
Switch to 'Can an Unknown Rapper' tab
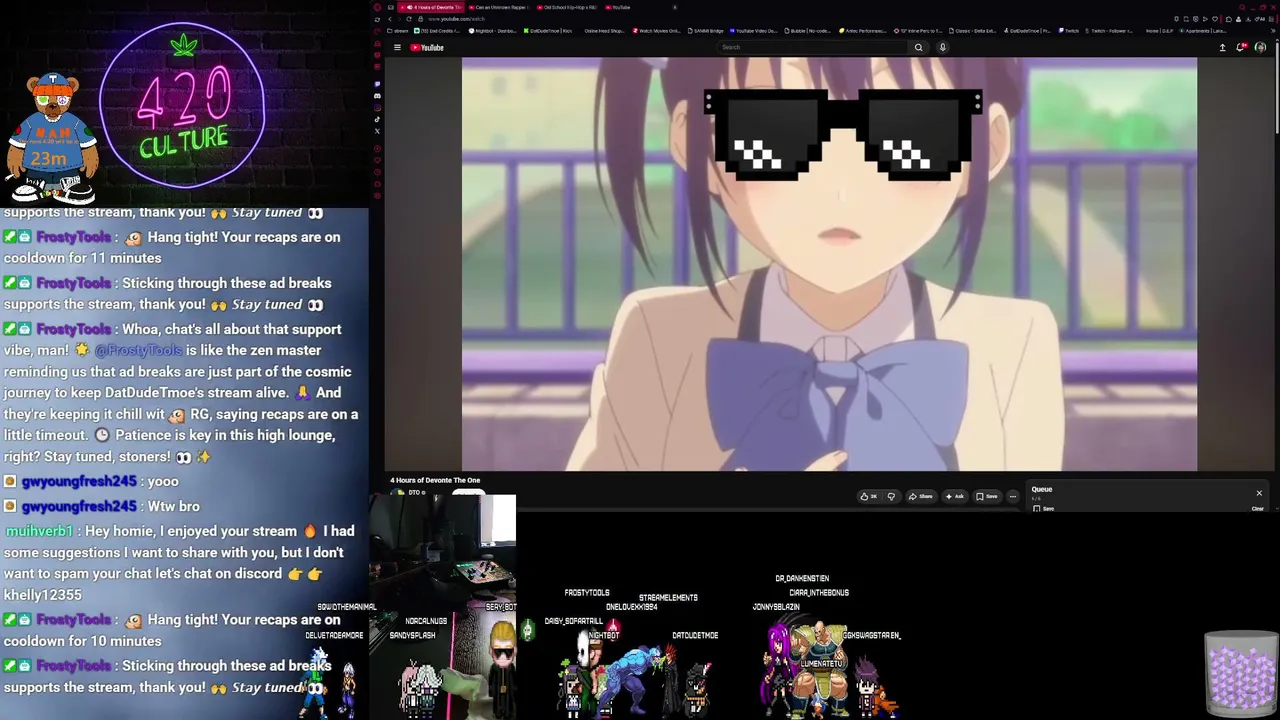499,7
